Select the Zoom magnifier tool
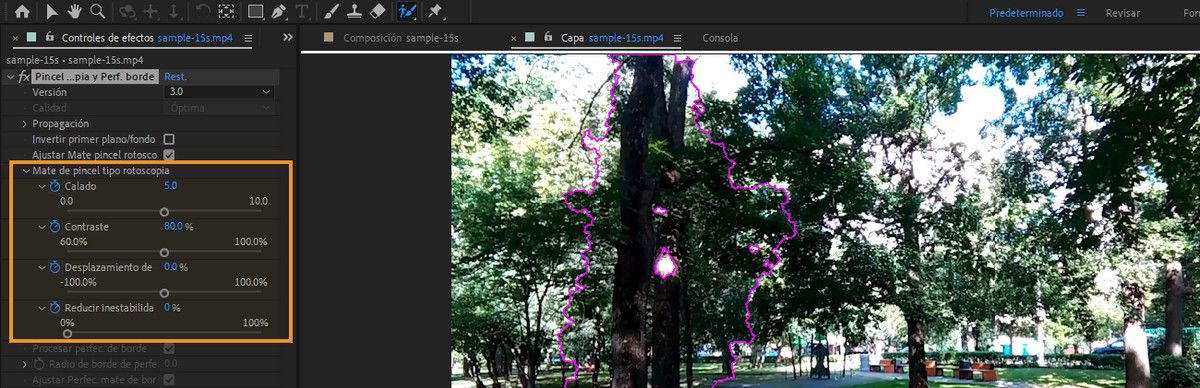Screen dimensions: 1200x388 (x=97, y=12)
